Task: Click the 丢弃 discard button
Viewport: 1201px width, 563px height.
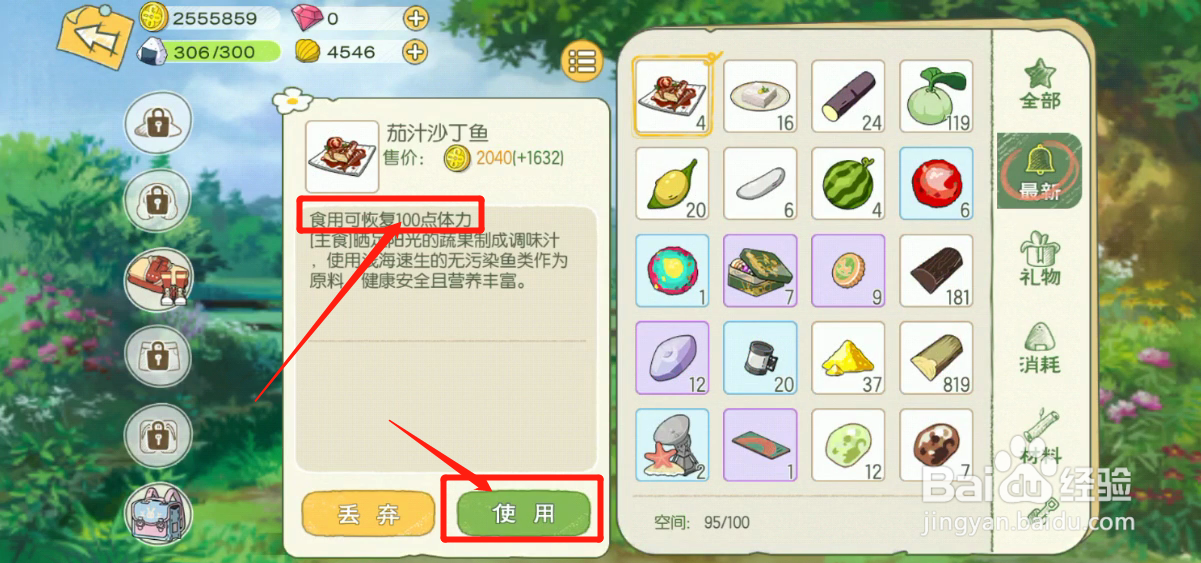Action: [x=368, y=514]
